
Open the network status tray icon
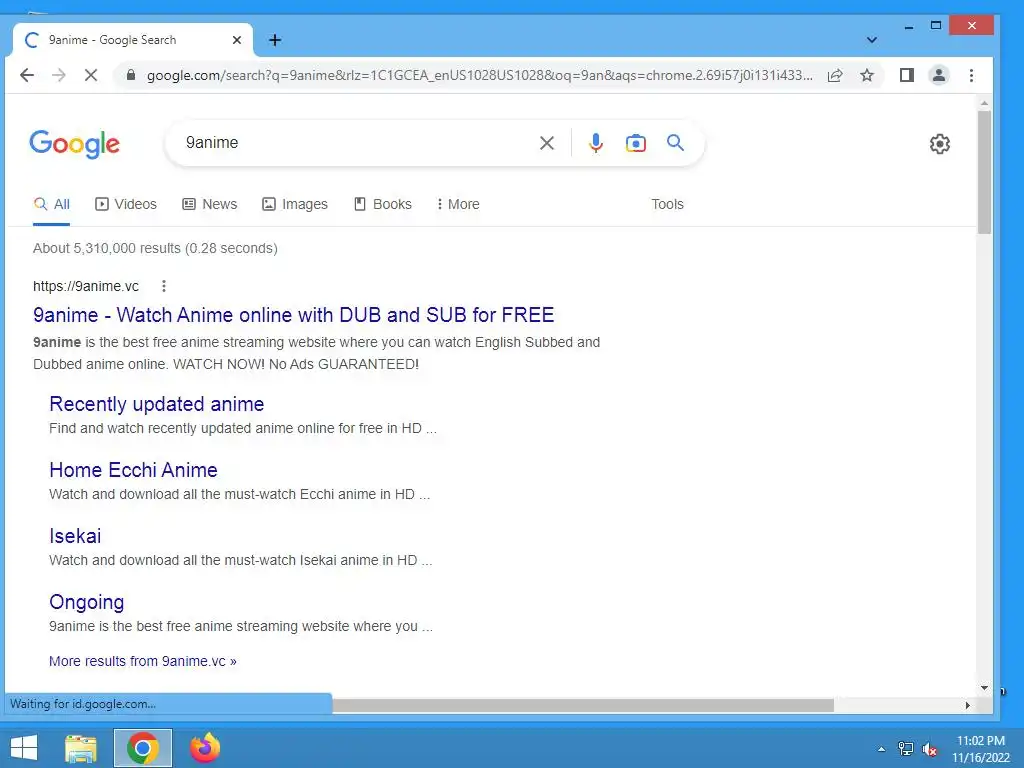pyautogui.click(x=905, y=749)
